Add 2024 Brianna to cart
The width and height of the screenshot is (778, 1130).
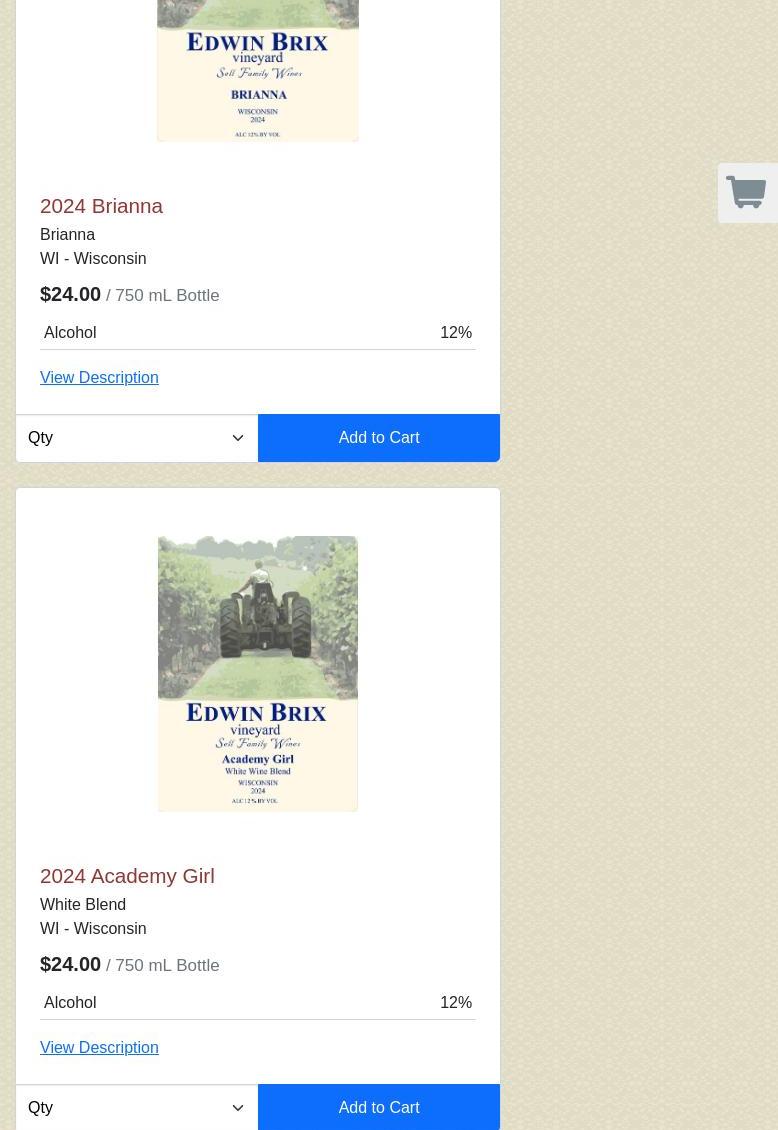tap(379, 438)
